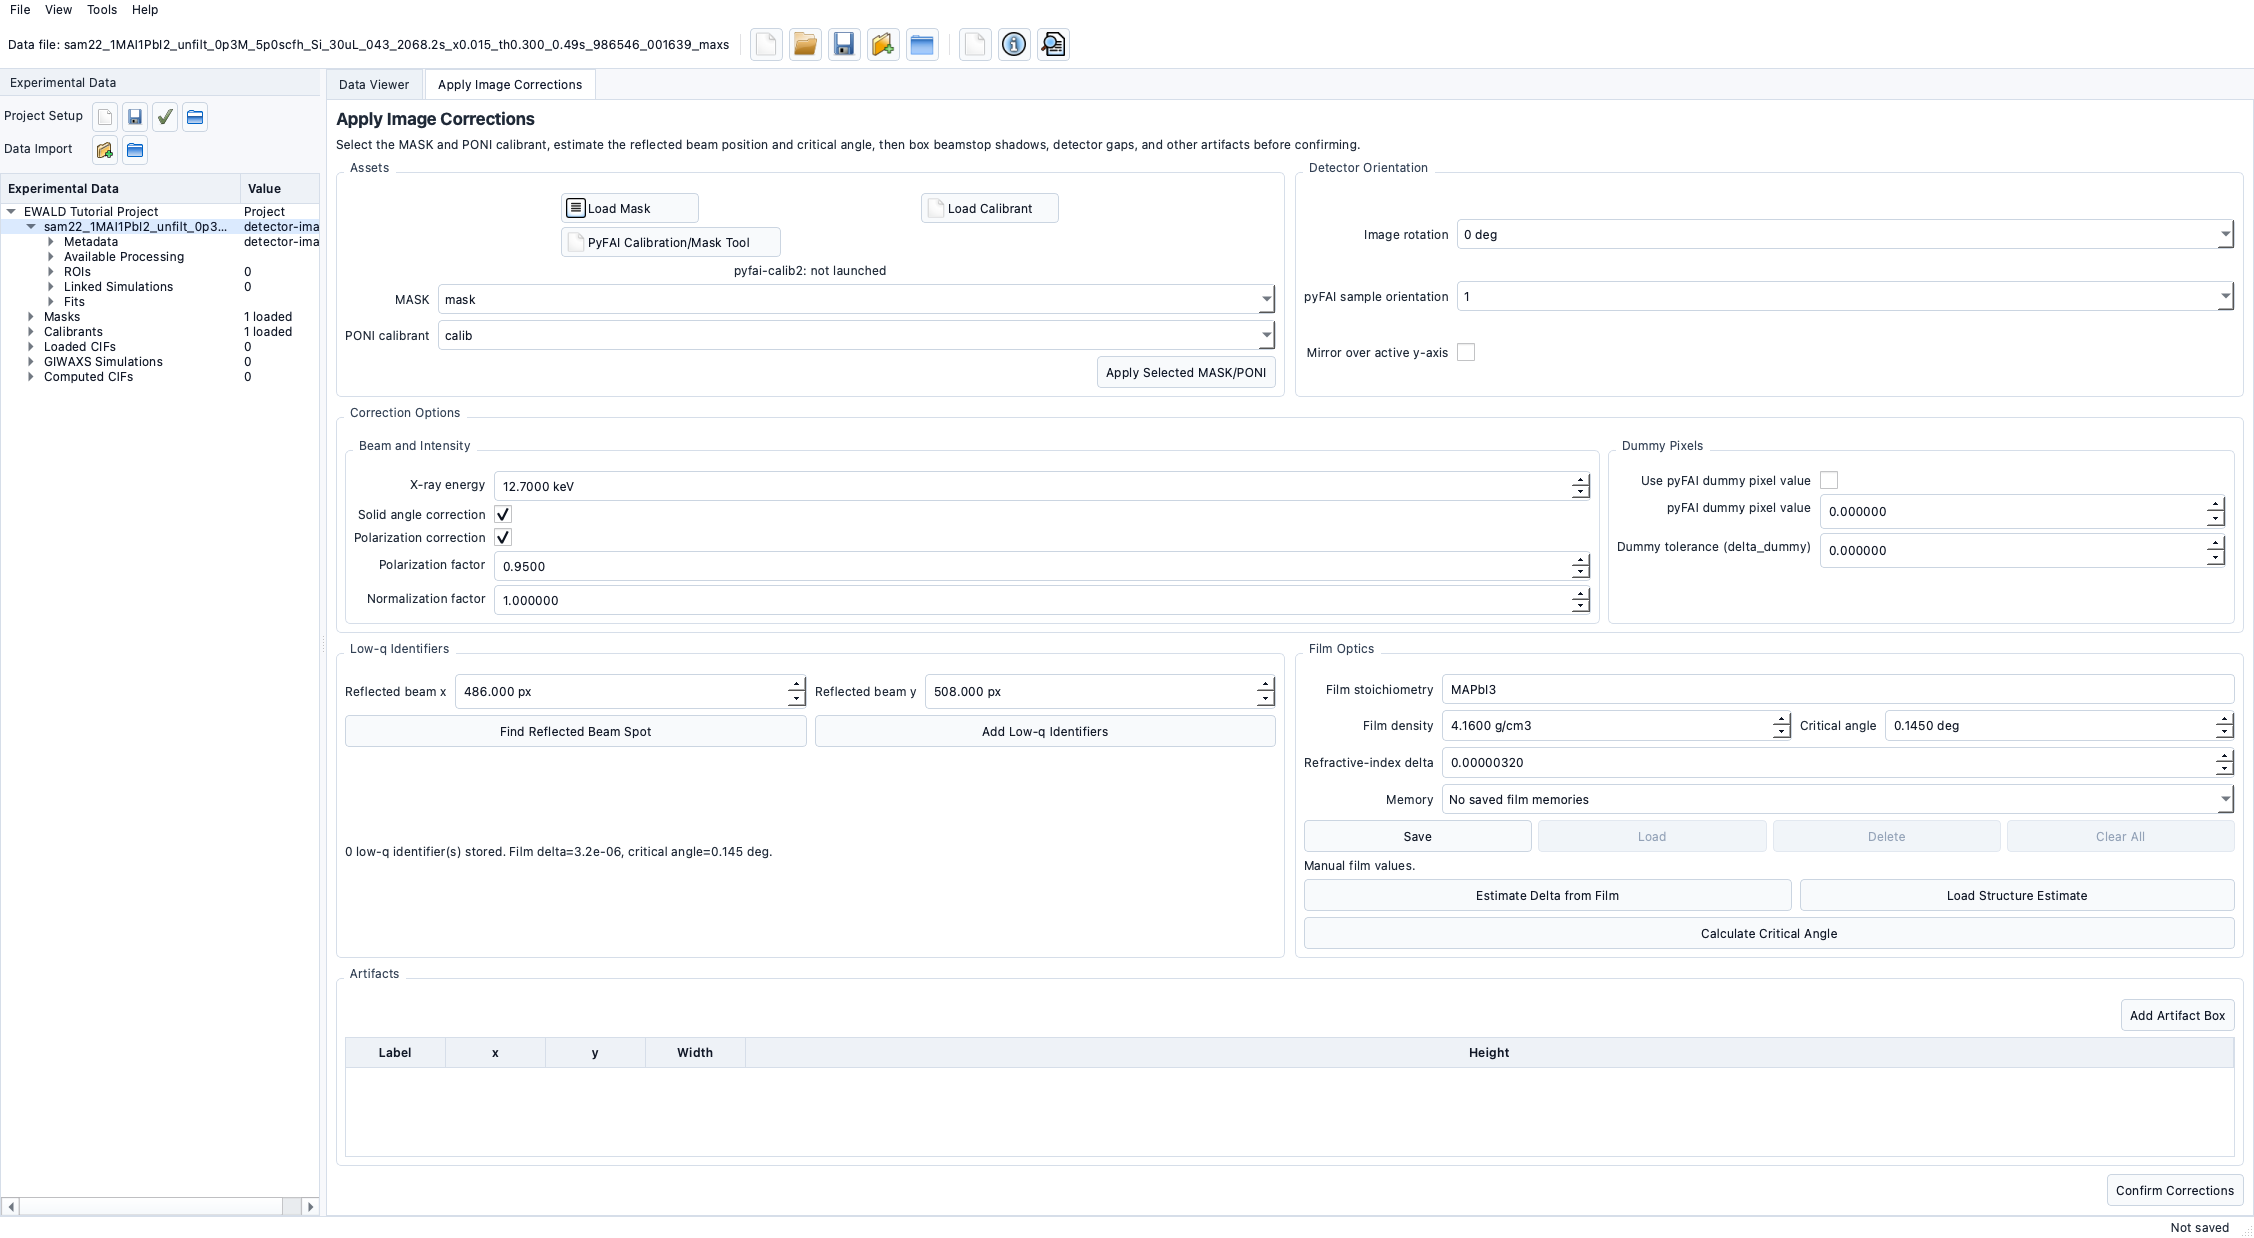Click the blue window icon in top toolbar
This screenshot has height=1238, width=2254.
tap(922, 45)
